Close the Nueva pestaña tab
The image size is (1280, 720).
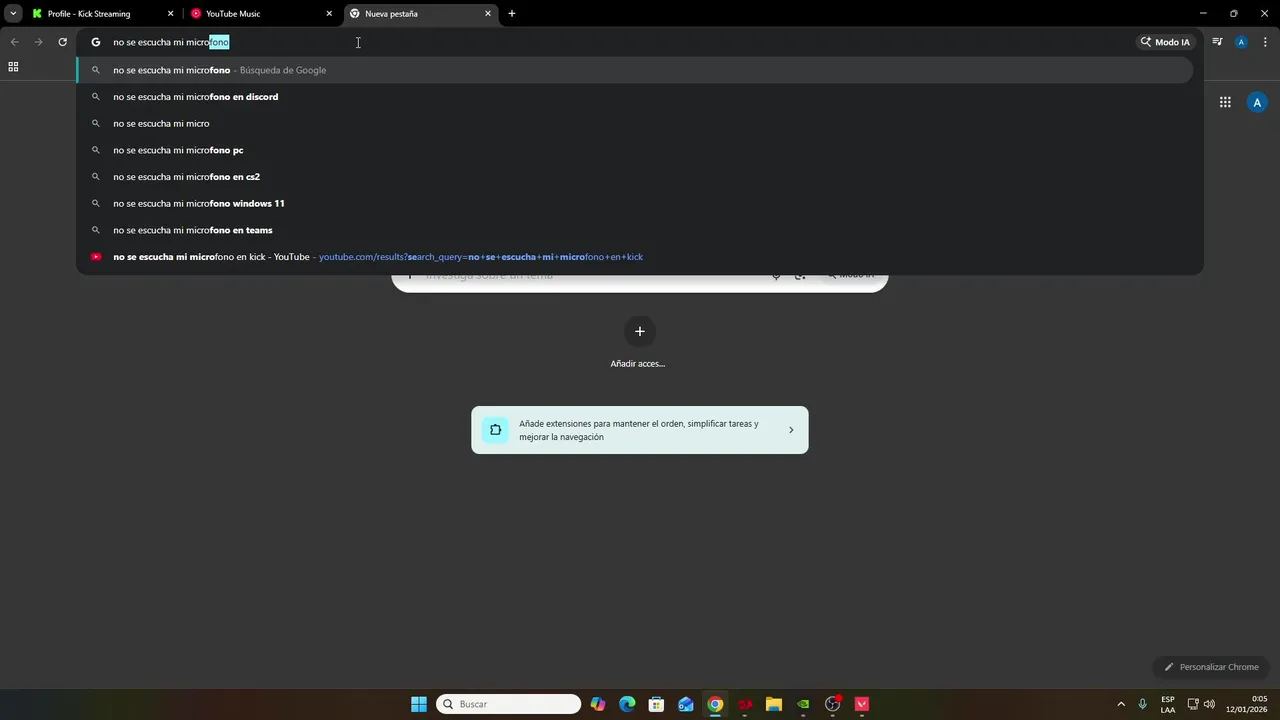click(488, 14)
